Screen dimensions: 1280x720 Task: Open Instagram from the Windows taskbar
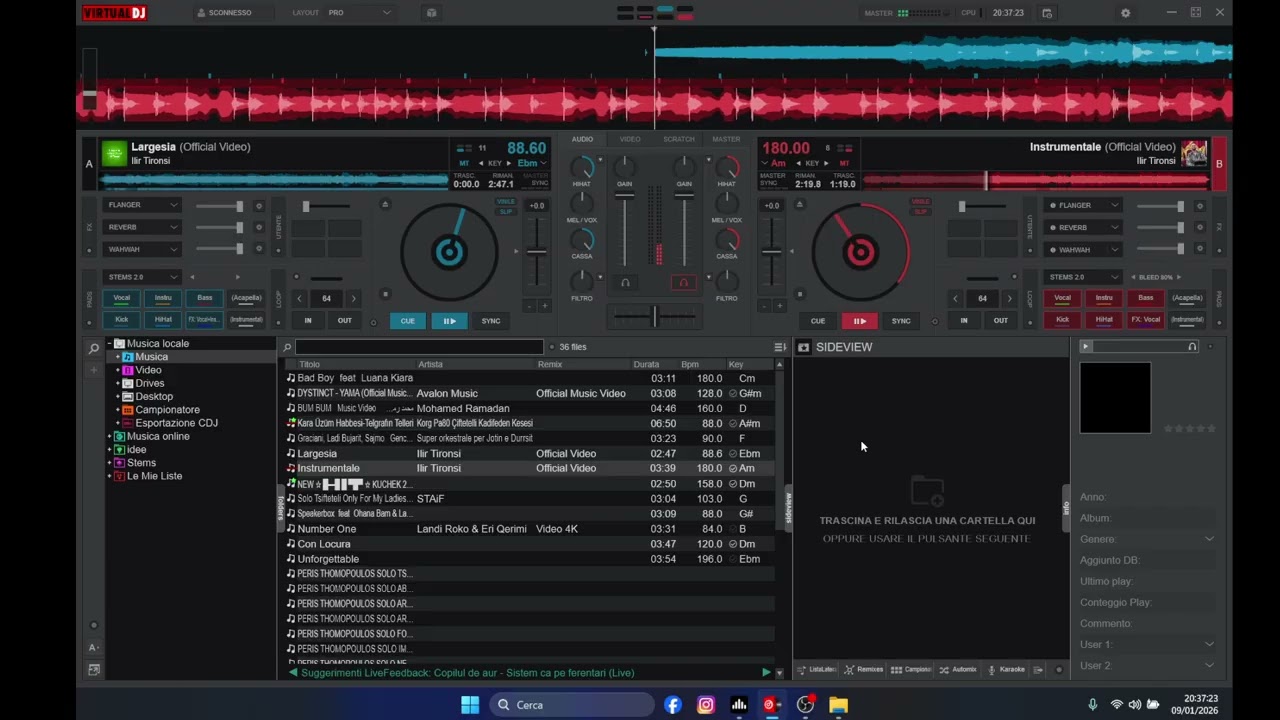click(706, 705)
